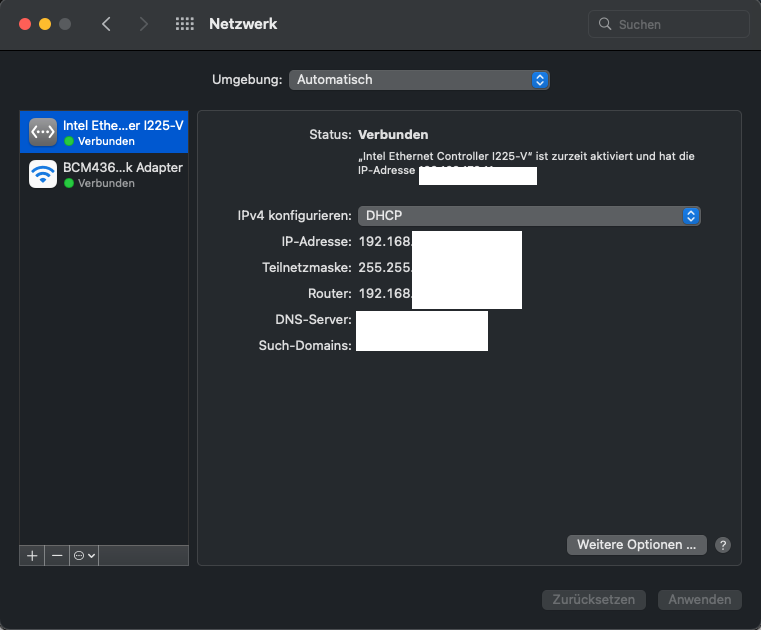Viewport: 761px width, 630px height.
Task: Expand the Umgebung dropdown set to Automatisch
Action: click(419, 80)
